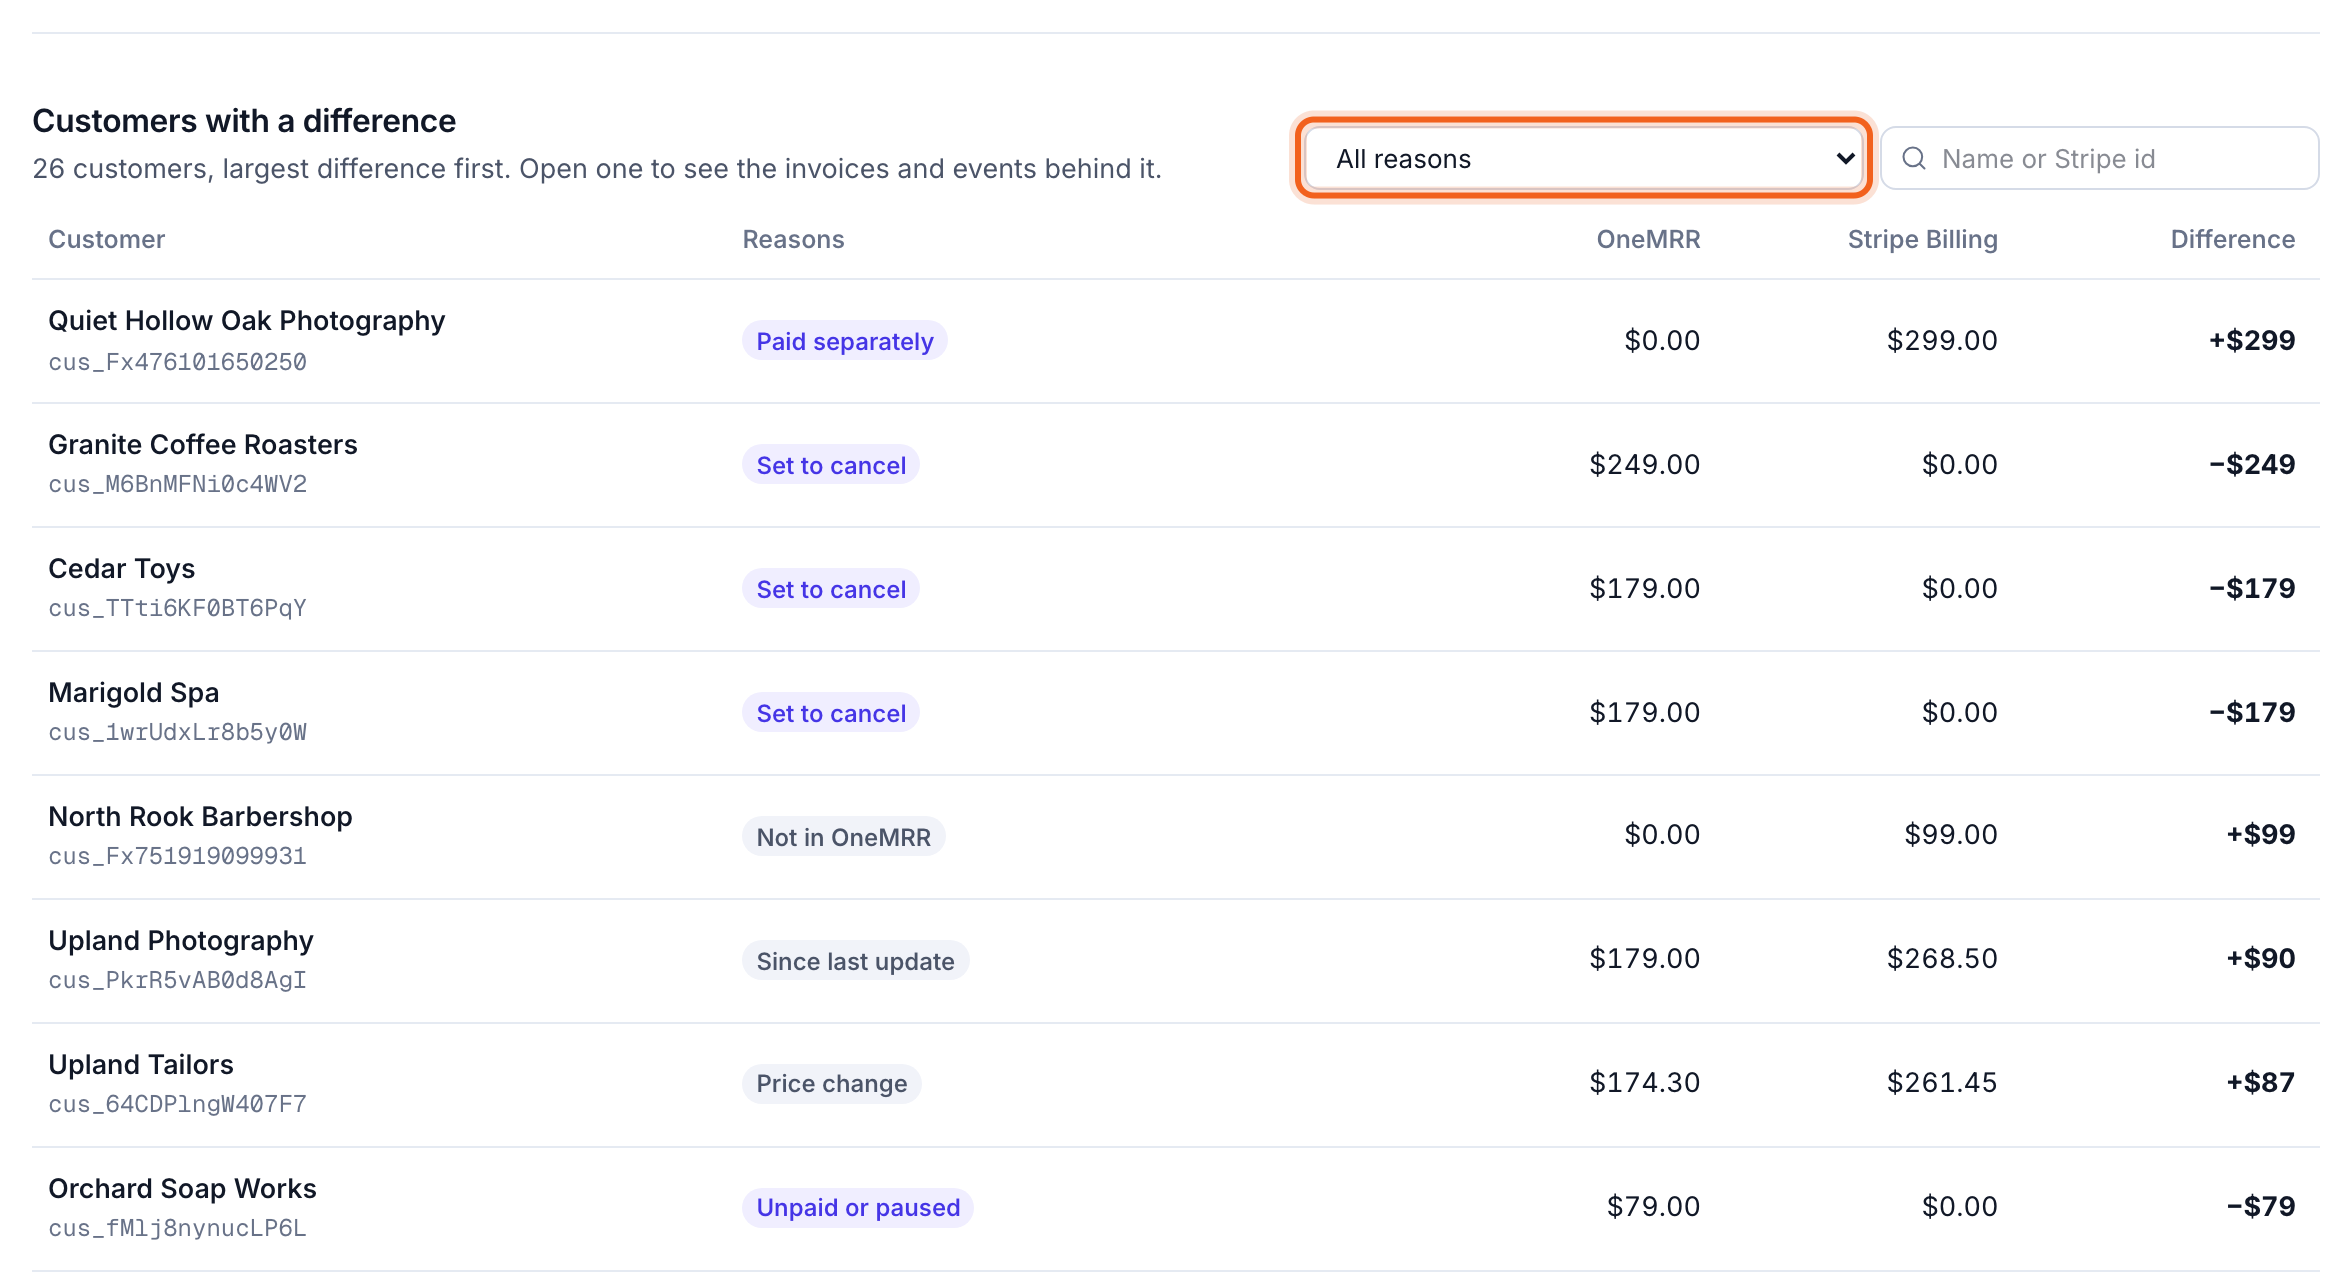Click the Not in OneMRR reason tag
2352x1280 pixels.
pyautogui.click(x=843, y=837)
